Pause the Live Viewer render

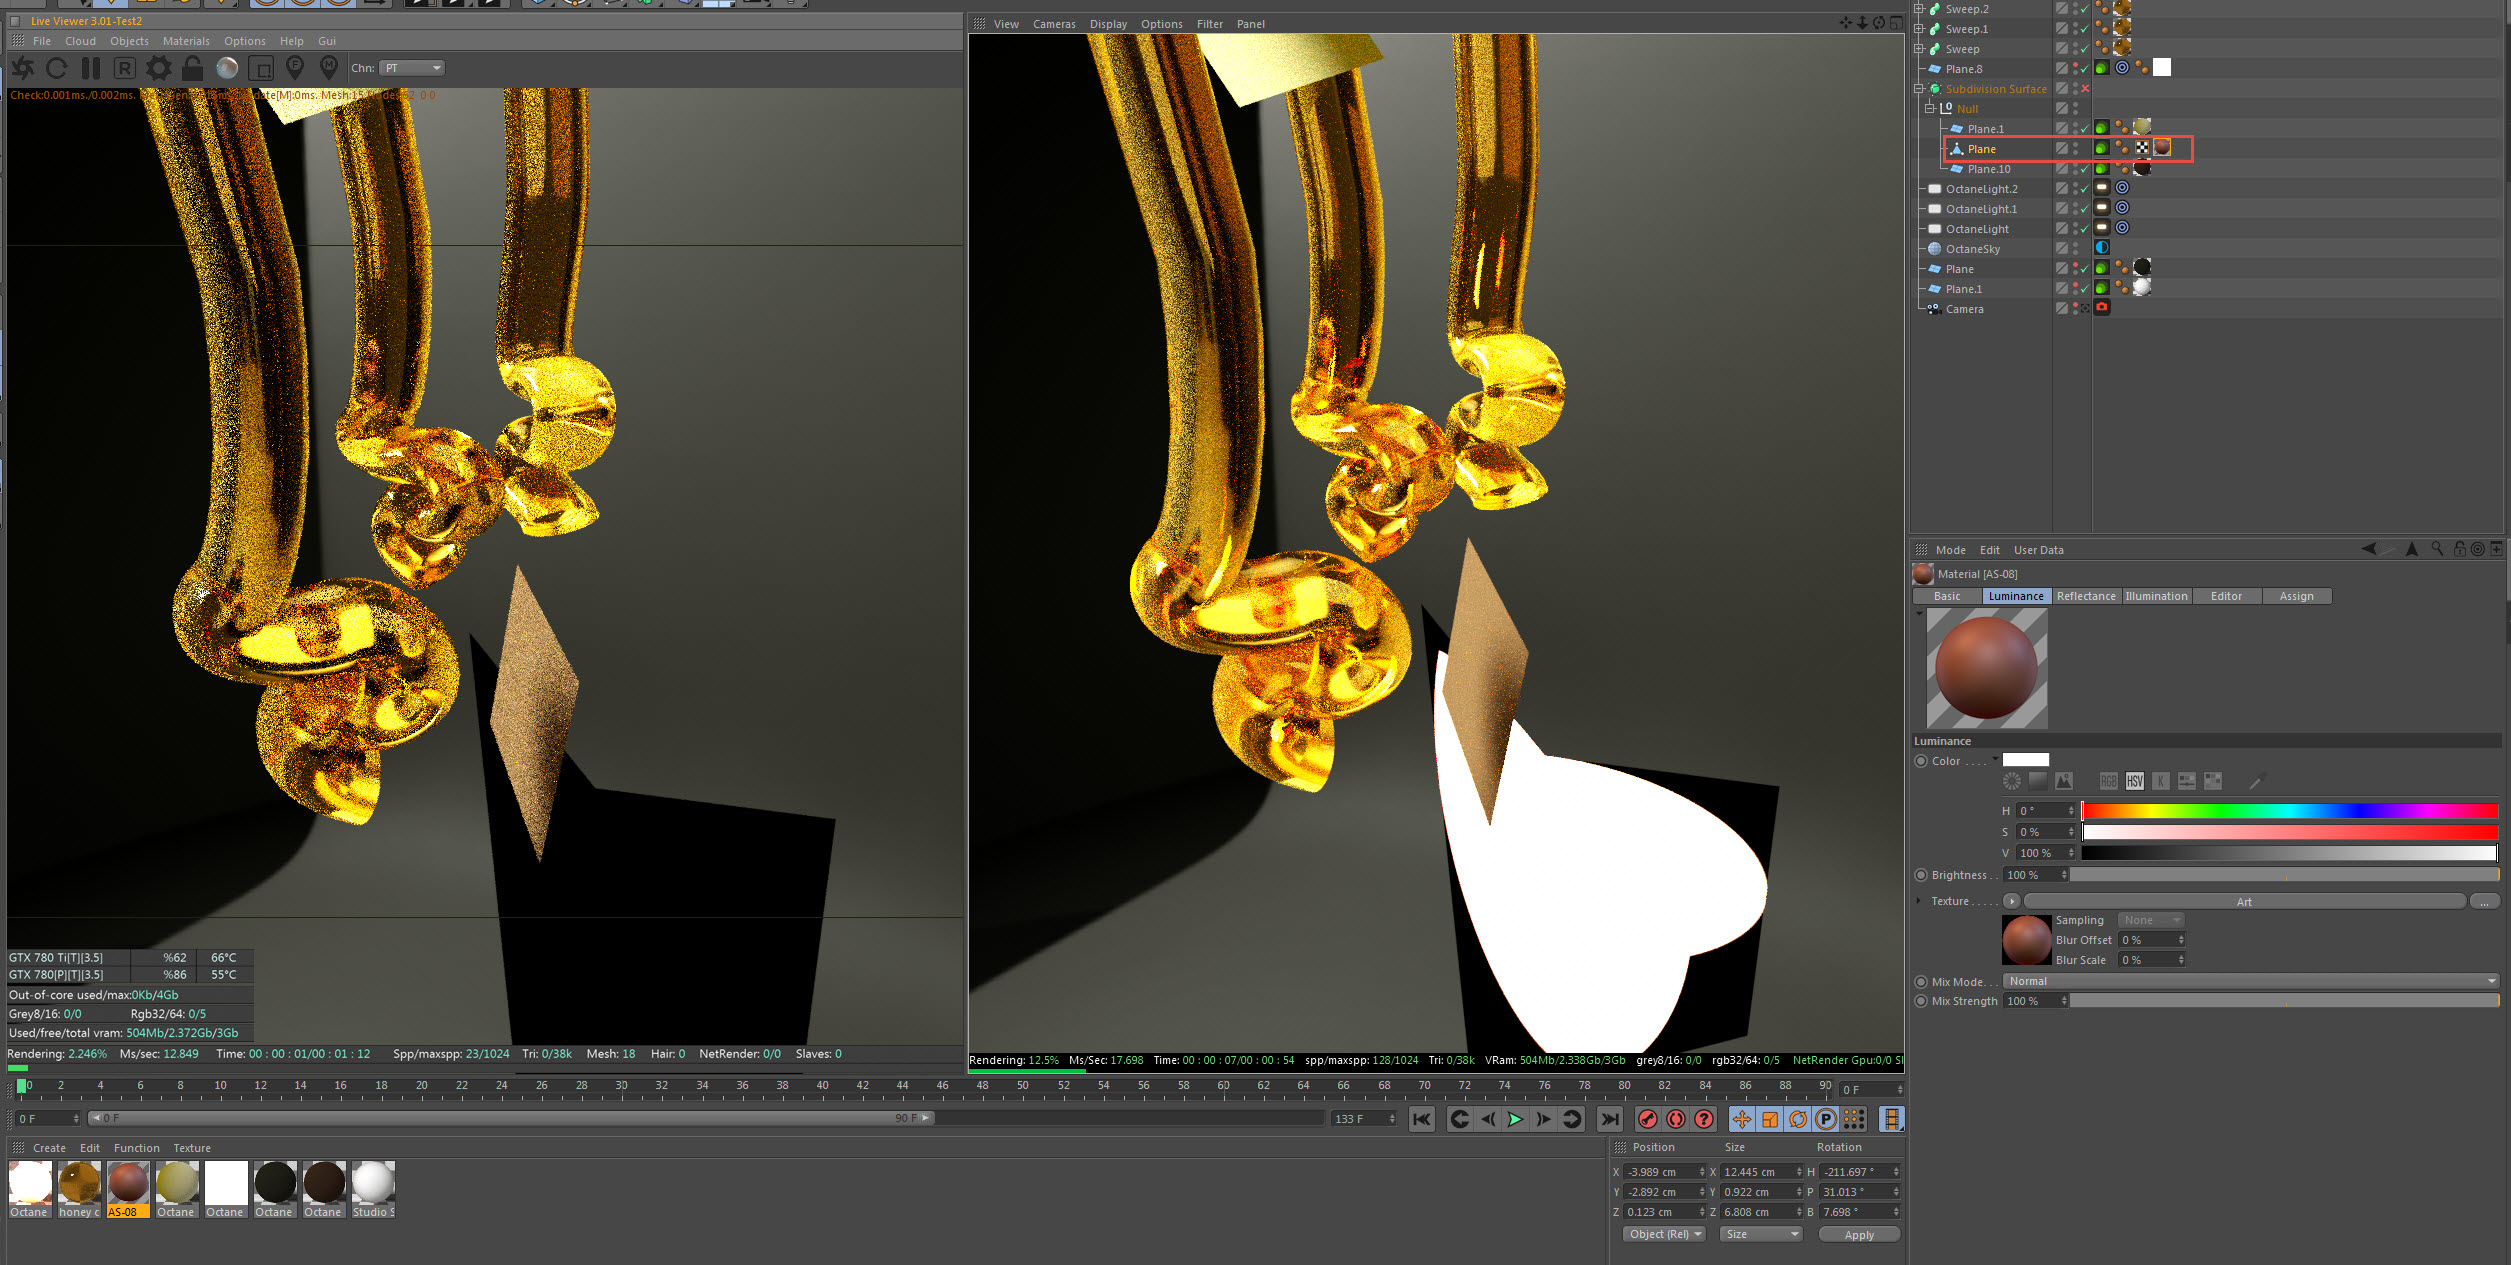tap(91, 68)
